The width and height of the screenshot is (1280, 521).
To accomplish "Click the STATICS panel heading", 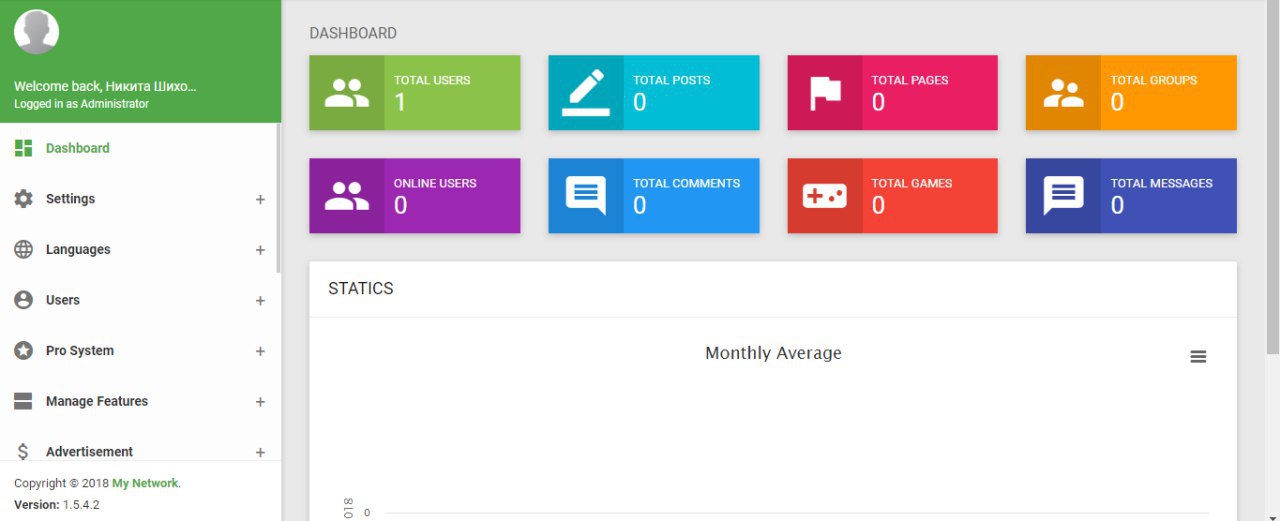I will tap(361, 288).
